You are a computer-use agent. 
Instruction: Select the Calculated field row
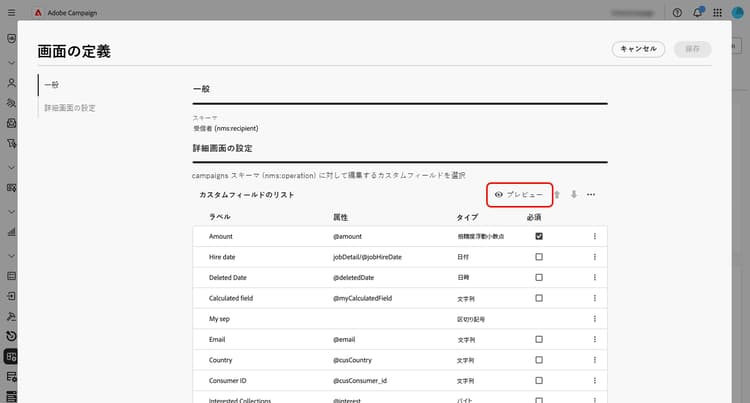click(400, 298)
